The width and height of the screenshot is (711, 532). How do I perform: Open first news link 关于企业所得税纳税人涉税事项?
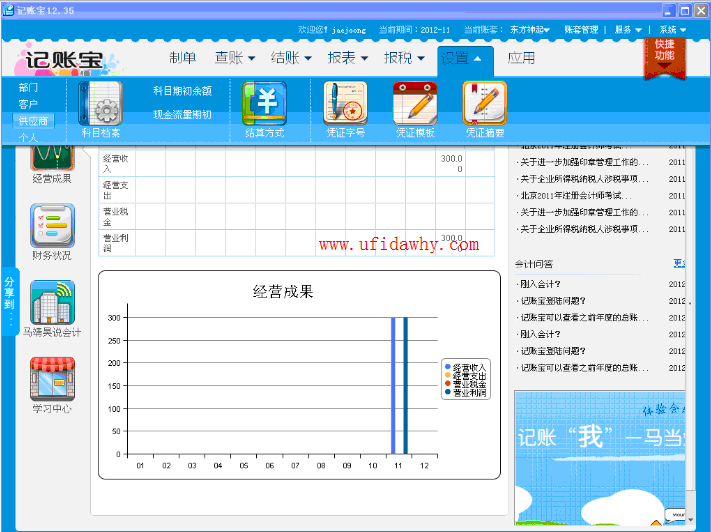584,179
